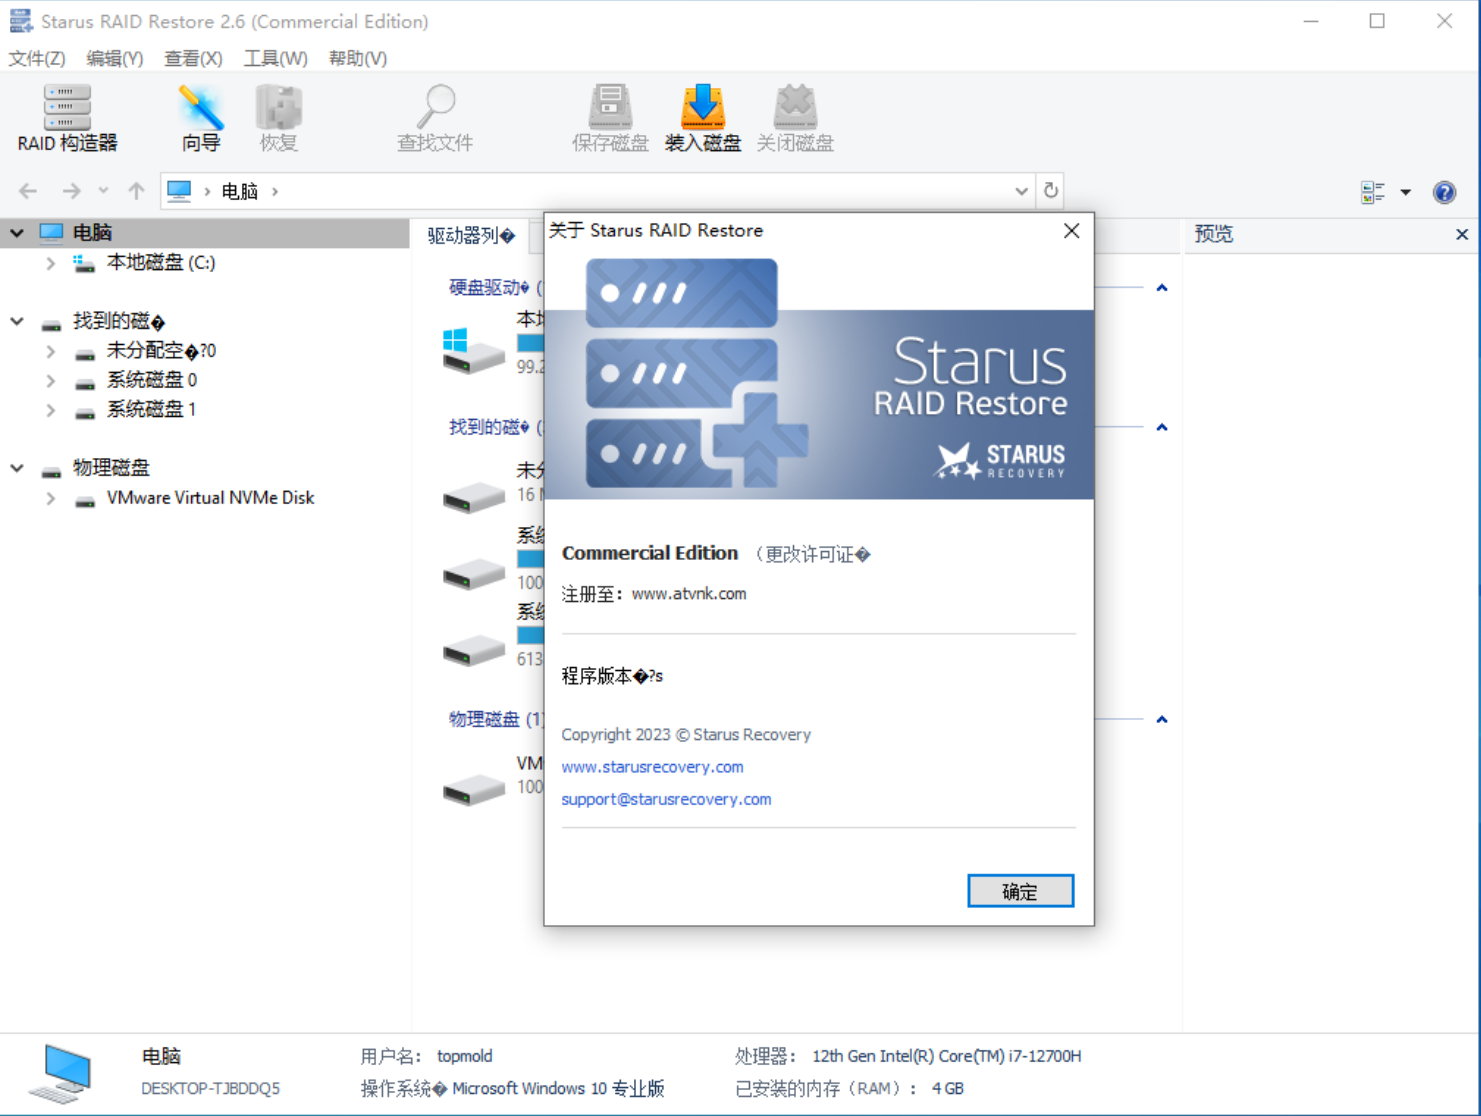Select 系统磁盘 1 in tree
This screenshot has height=1116, width=1481.
(152, 410)
